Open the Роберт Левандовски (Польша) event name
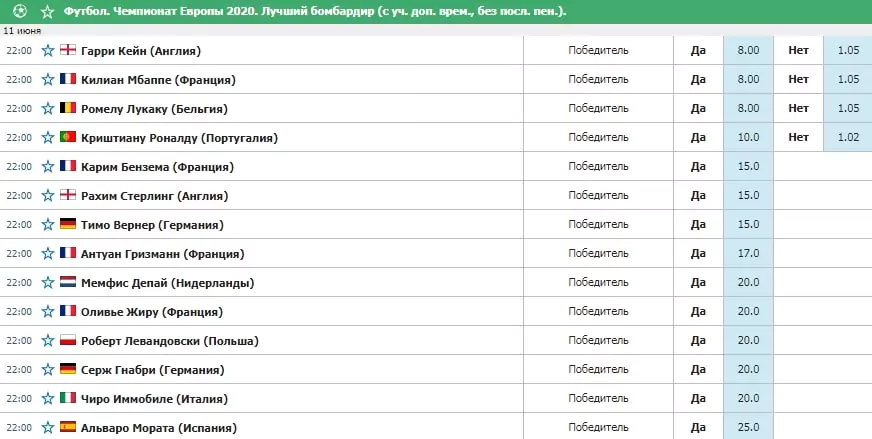 click(x=170, y=341)
